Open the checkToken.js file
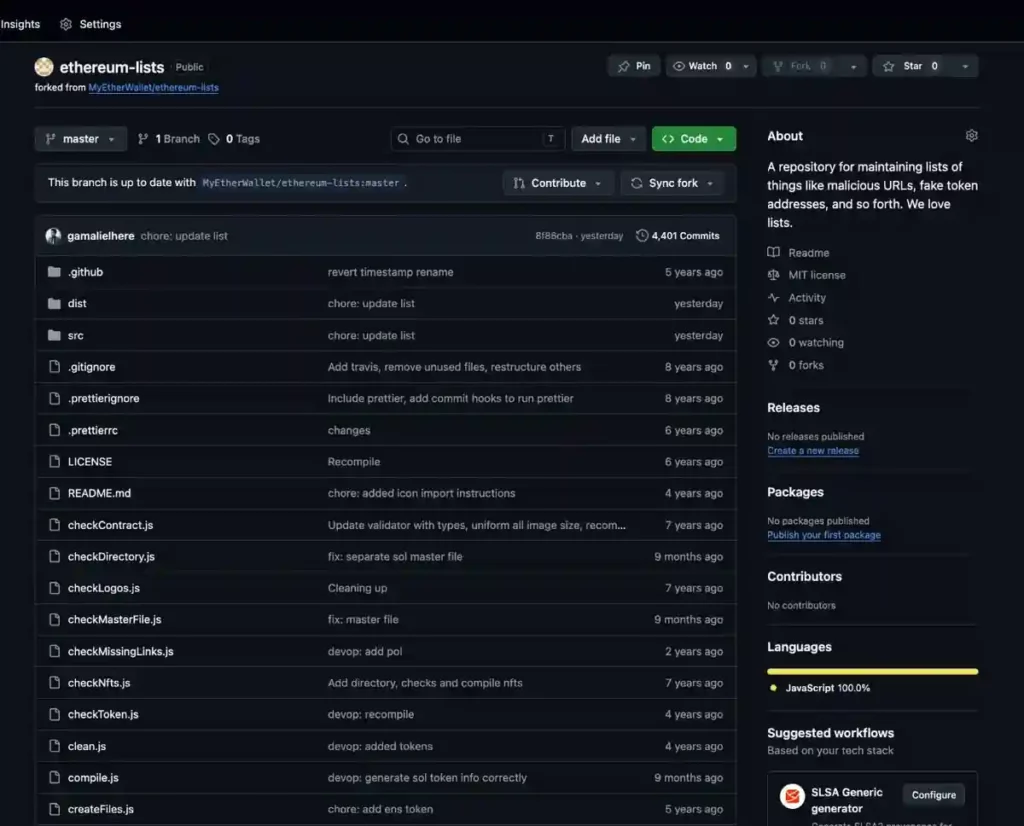Screen dimensions: 1024x826 [103, 714]
